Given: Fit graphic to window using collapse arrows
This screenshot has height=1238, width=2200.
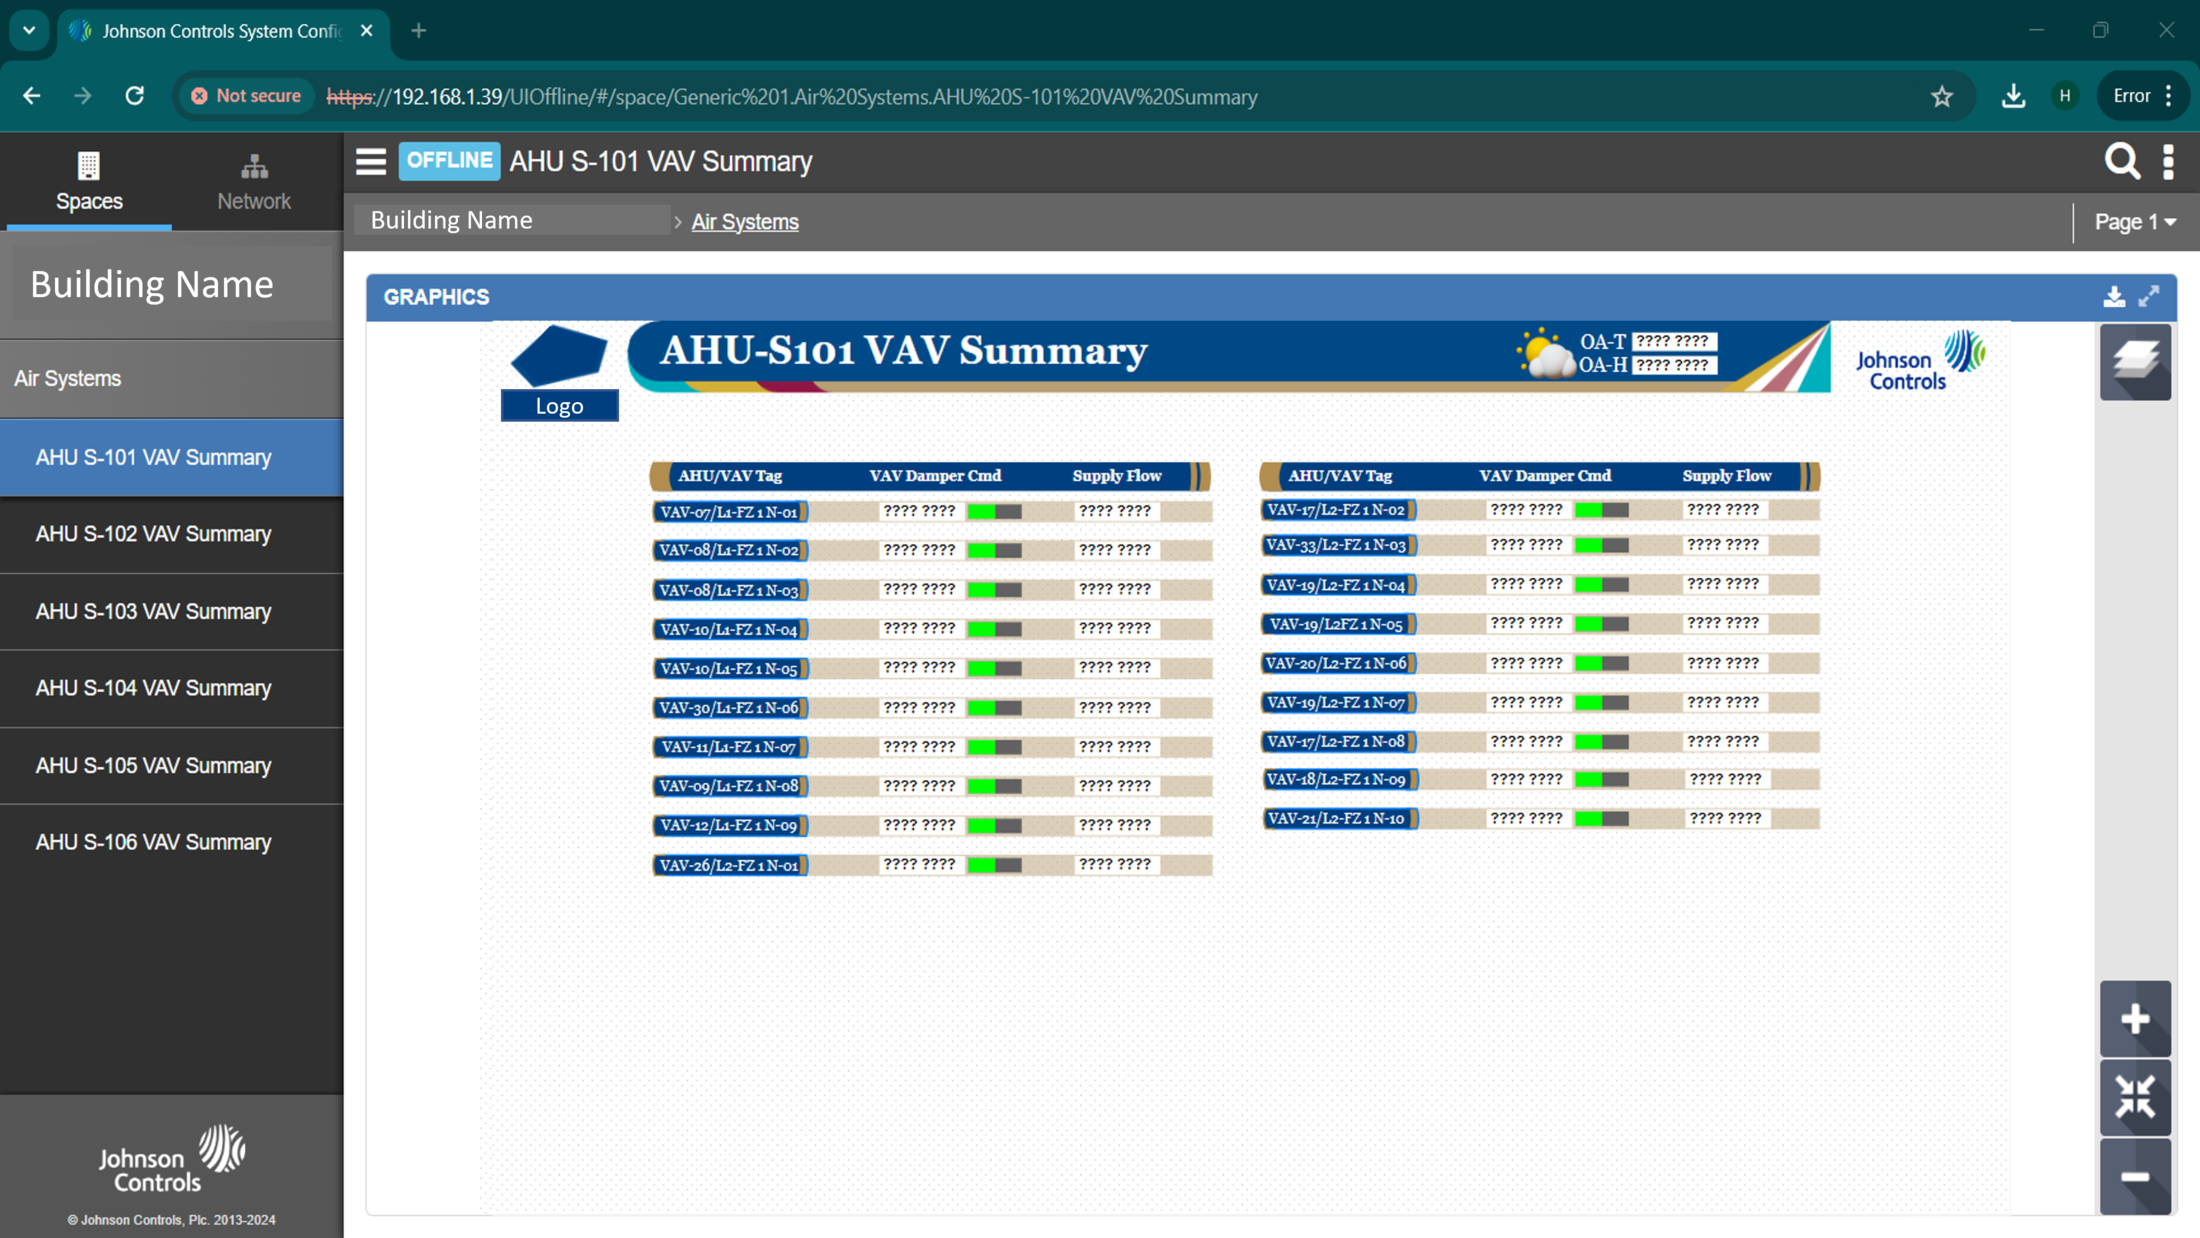Looking at the screenshot, I should pos(2135,1098).
